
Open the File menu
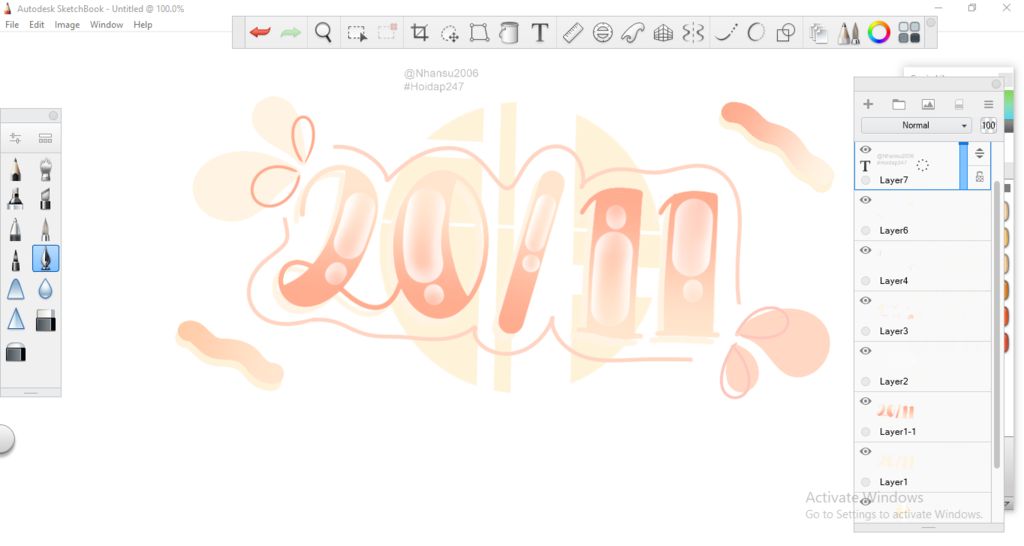click(12, 25)
